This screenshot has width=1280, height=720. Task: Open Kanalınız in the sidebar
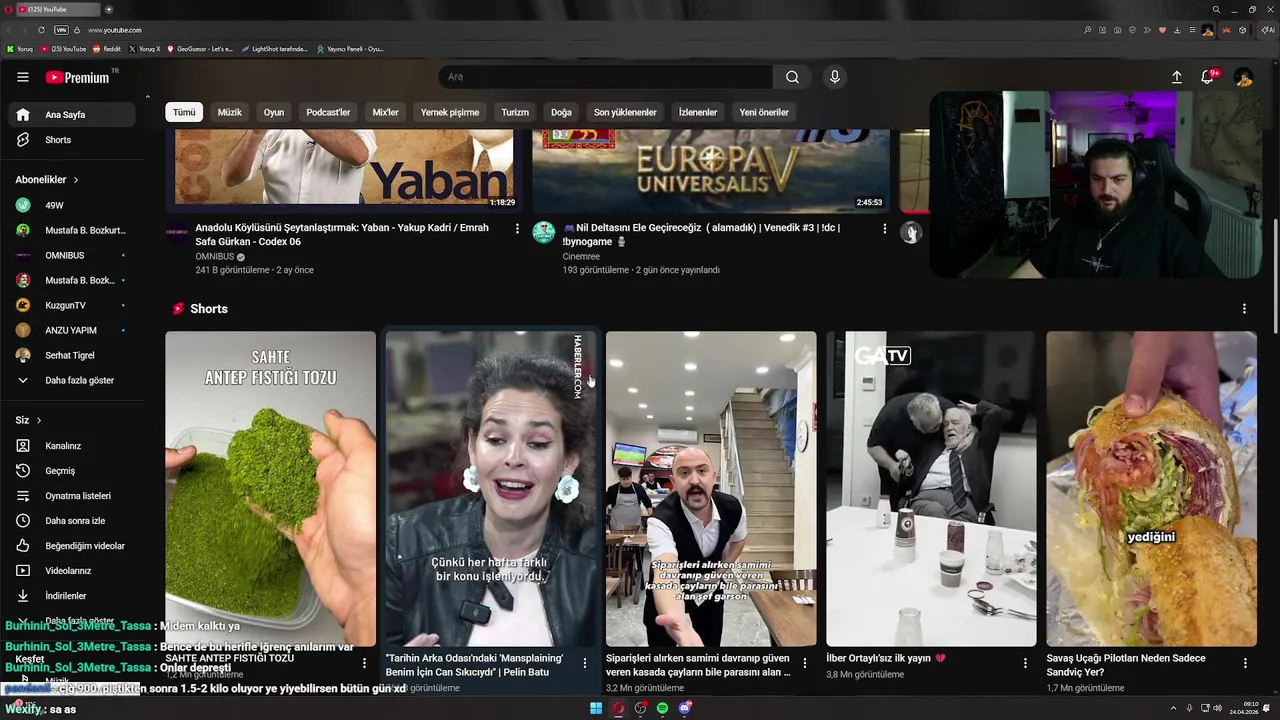pos(72,446)
